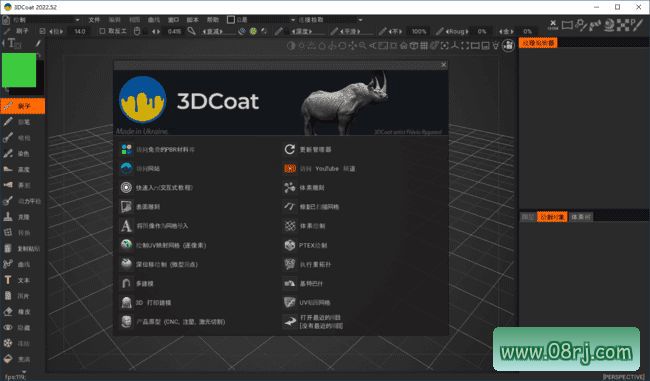Click the voxel sculpting icon

pos(290,187)
